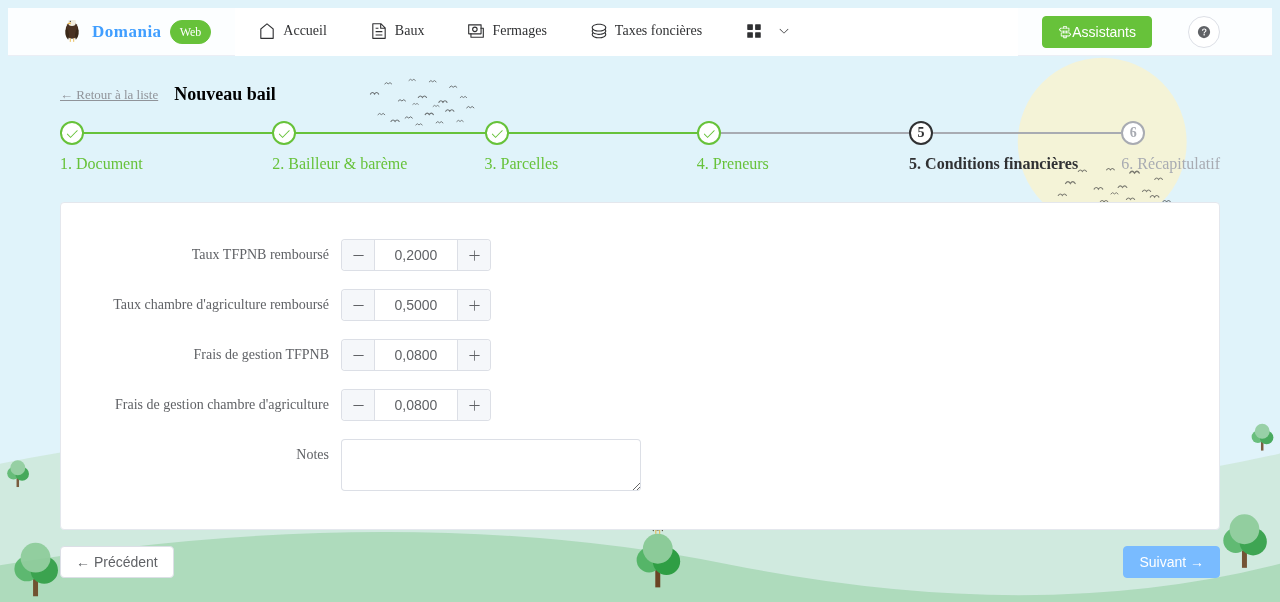Select the '5. Conditions financières' step label
The height and width of the screenshot is (602, 1280).
coord(994,164)
